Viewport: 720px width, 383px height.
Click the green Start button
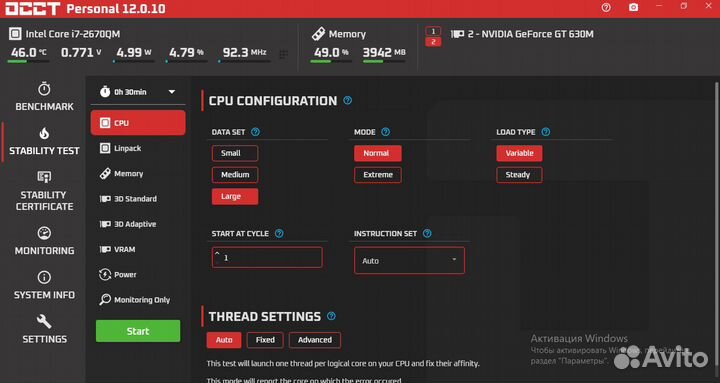(x=138, y=331)
